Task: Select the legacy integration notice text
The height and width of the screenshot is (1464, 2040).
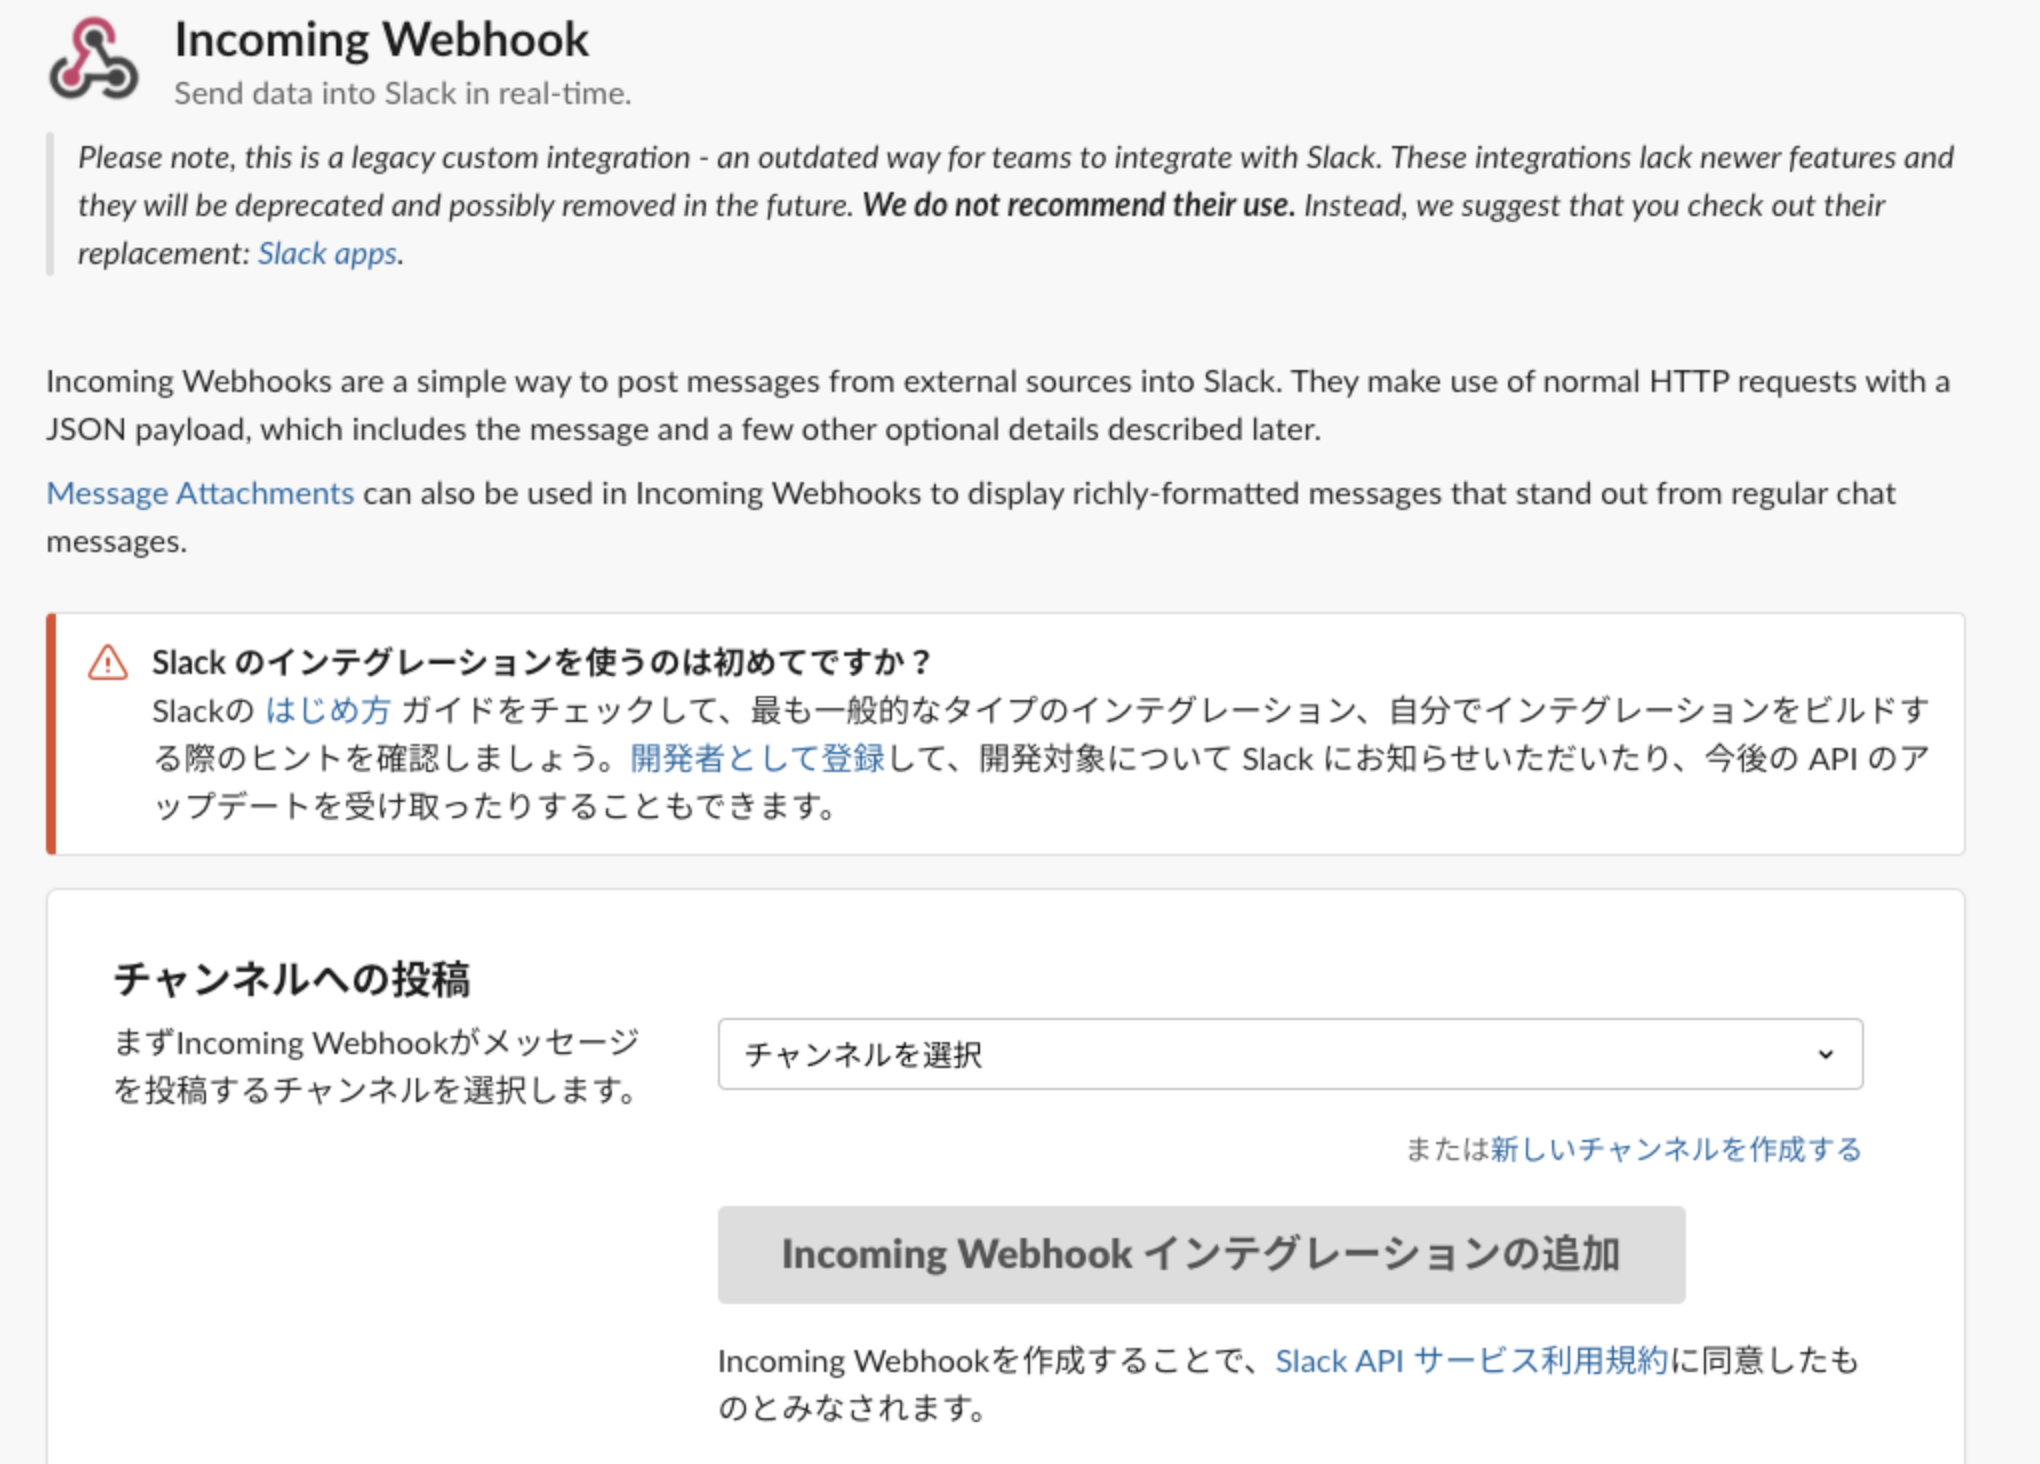Action: click(x=1000, y=205)
